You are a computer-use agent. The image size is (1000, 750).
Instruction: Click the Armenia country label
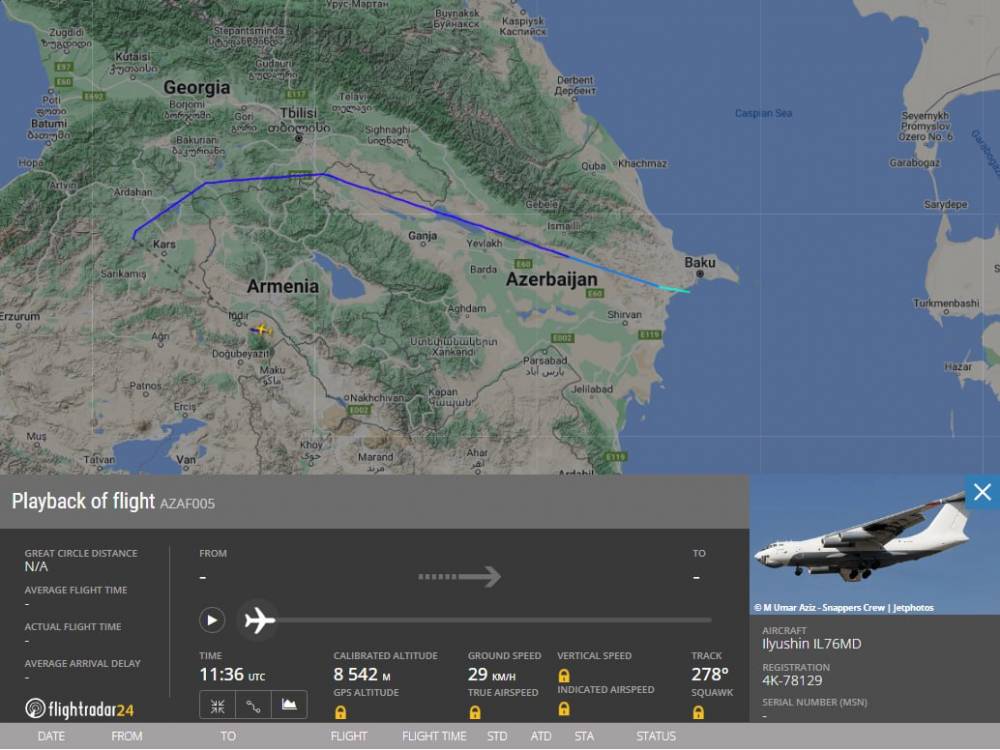tap(283, 286)
